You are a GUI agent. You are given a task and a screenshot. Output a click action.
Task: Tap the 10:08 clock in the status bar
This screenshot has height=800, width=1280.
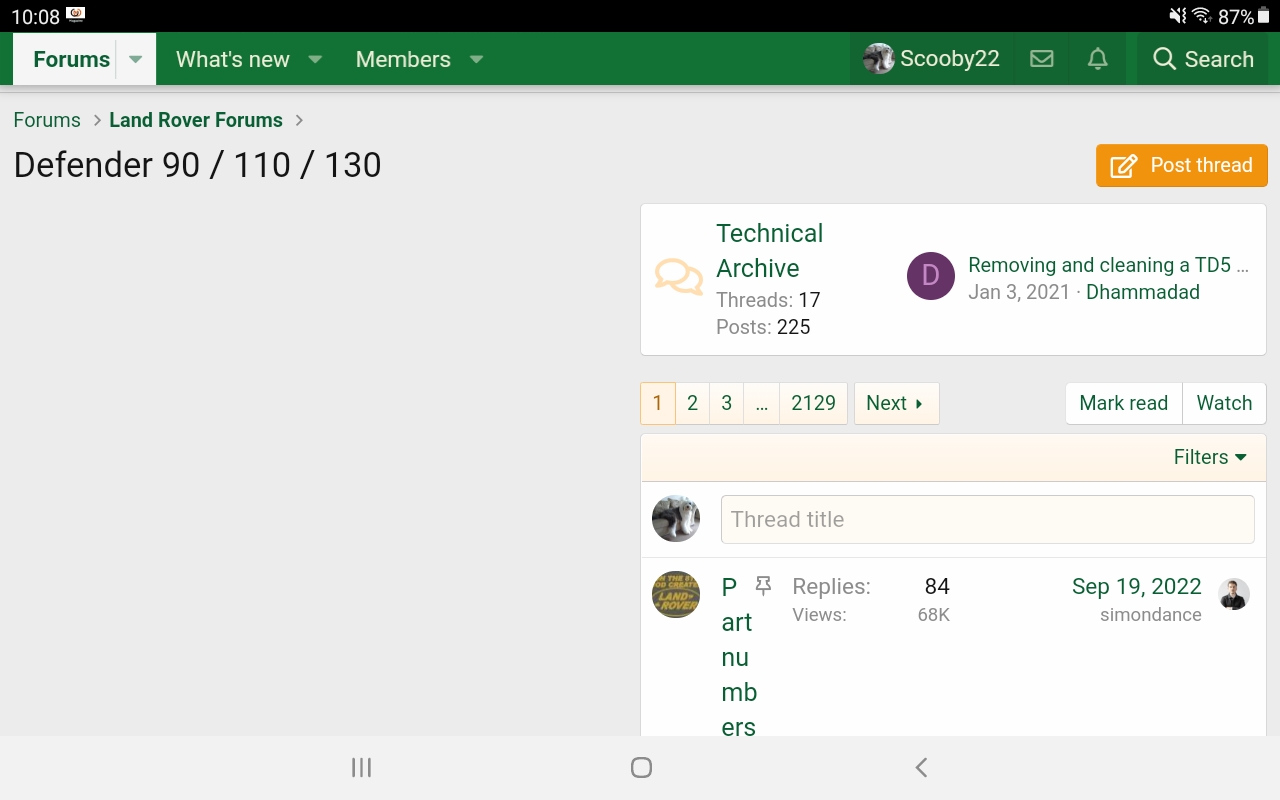pyautogui.click(x=35, y=16)
